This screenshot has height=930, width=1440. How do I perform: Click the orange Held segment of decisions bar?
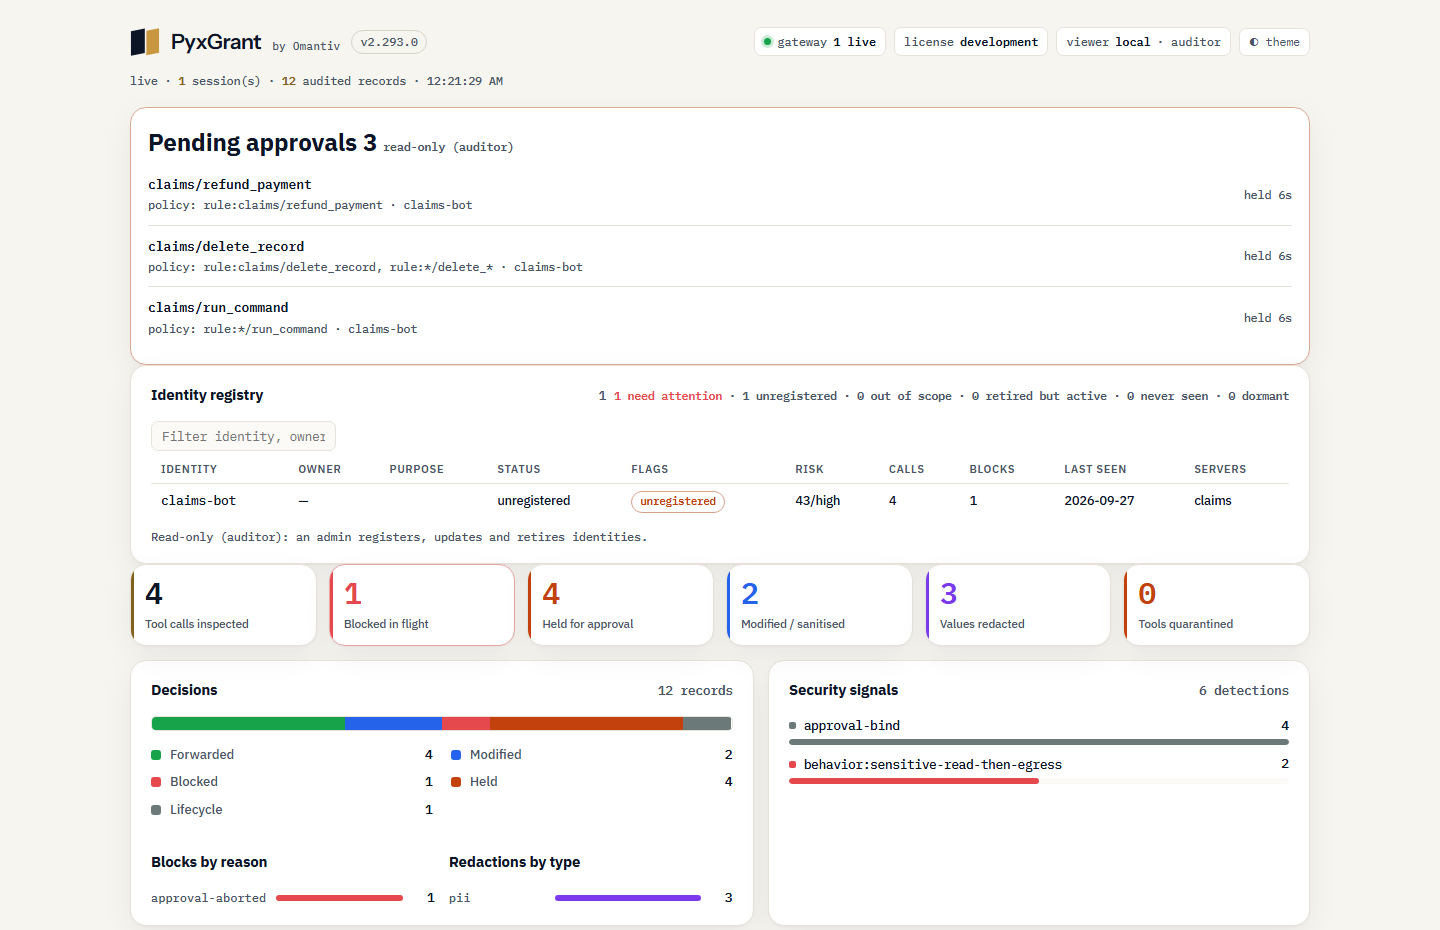[x=586, y=723]
